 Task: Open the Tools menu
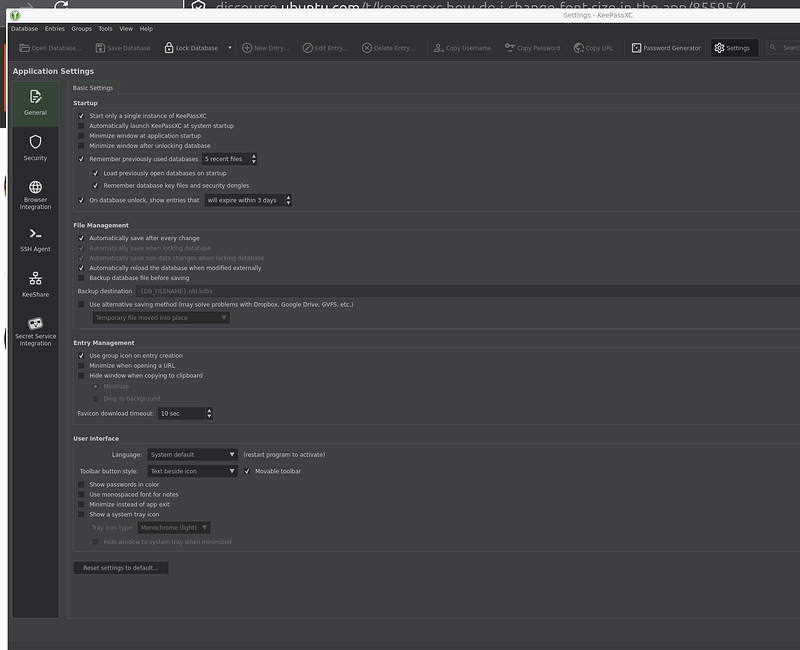pos(106,29)
